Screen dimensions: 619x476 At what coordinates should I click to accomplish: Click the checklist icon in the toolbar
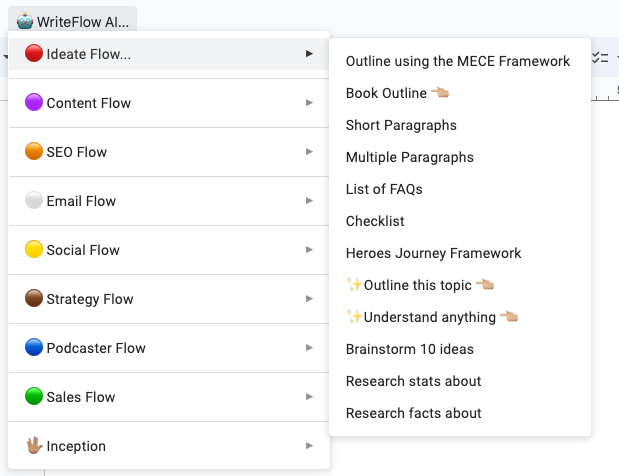pyautogui.click(x=600, y=58)
